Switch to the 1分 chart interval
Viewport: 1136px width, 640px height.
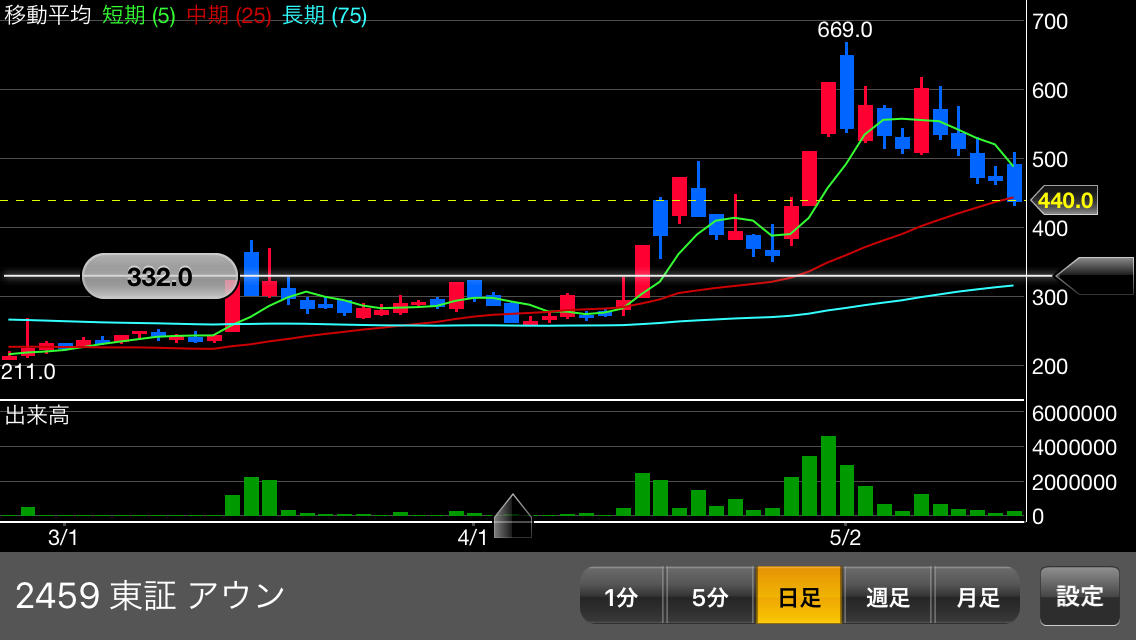click(621, 596)
